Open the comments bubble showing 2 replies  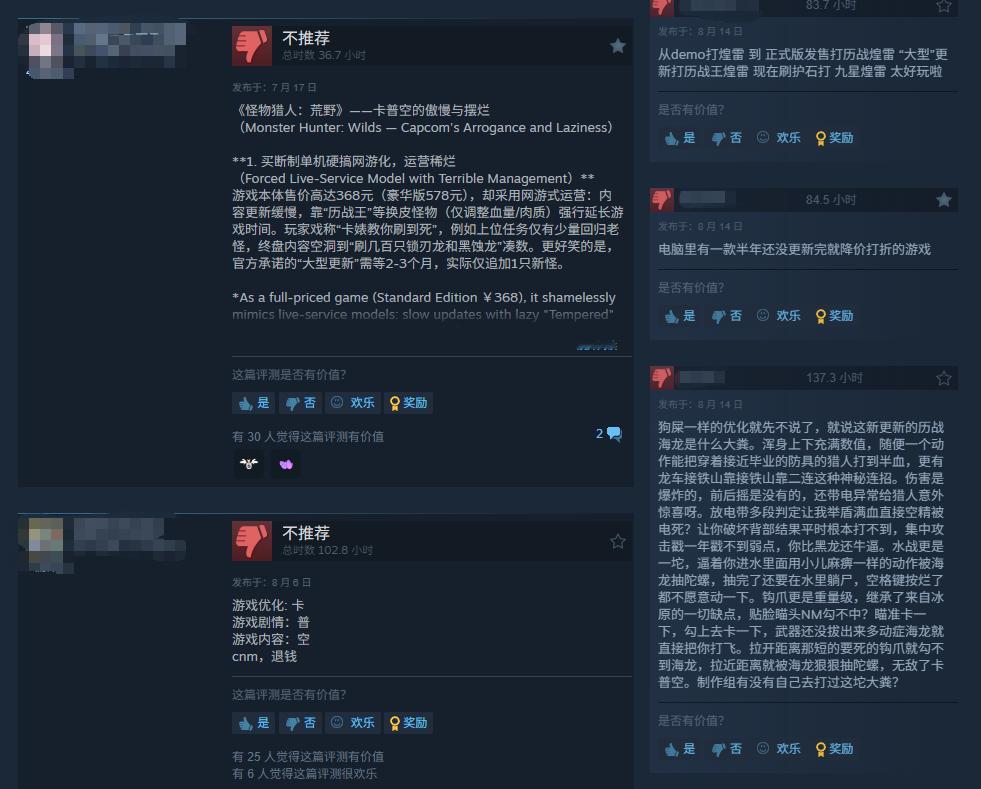[609, 434]
